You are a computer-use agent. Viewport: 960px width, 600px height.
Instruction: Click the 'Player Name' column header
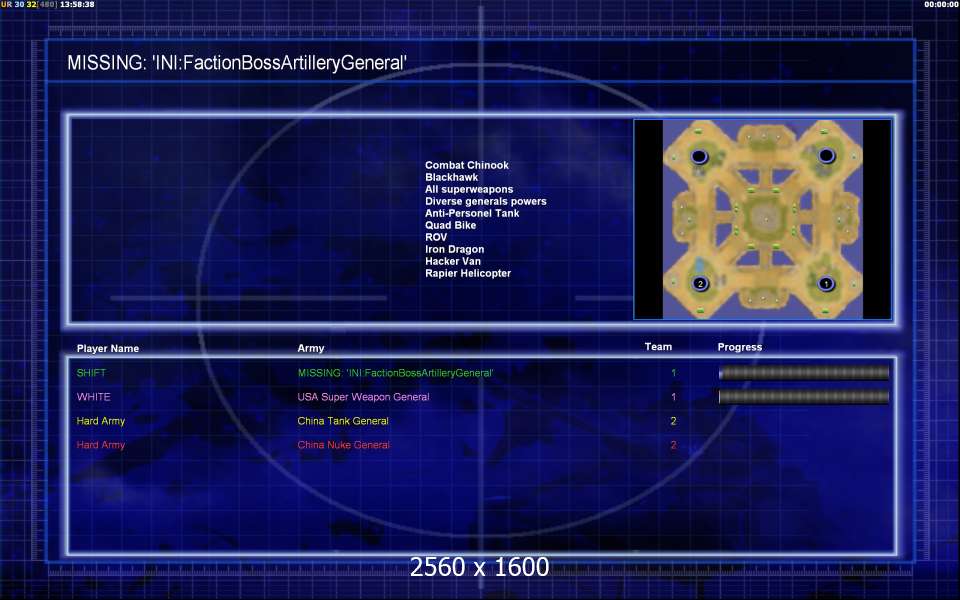108,348
